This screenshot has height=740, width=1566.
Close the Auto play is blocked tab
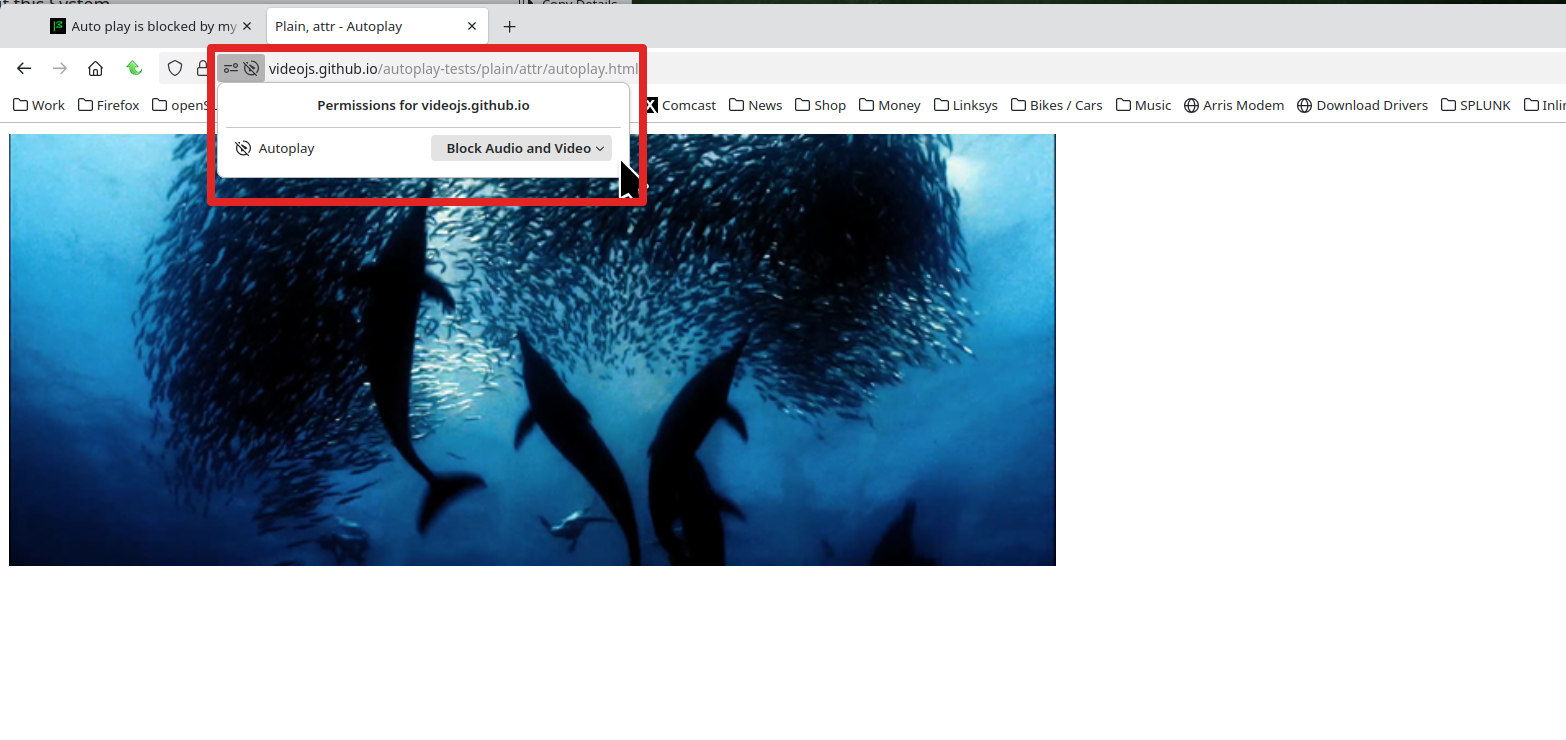(x=247, y=27)
